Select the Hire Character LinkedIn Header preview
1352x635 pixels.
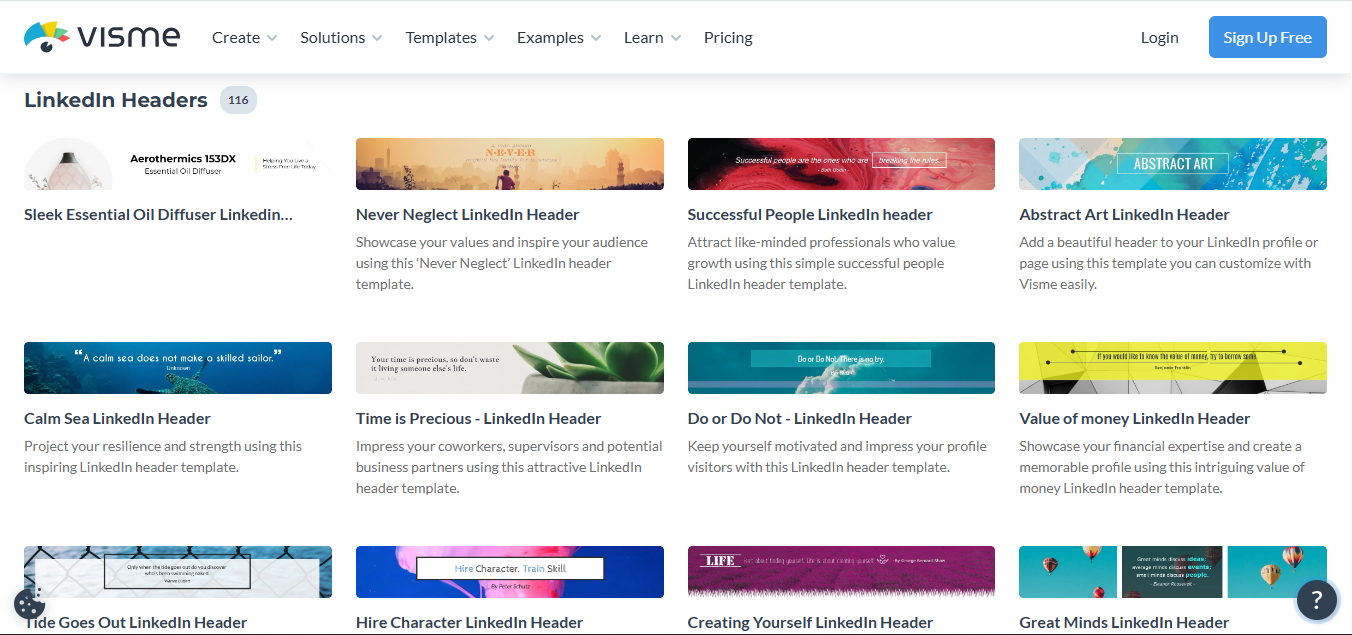(x=509, y=571)
